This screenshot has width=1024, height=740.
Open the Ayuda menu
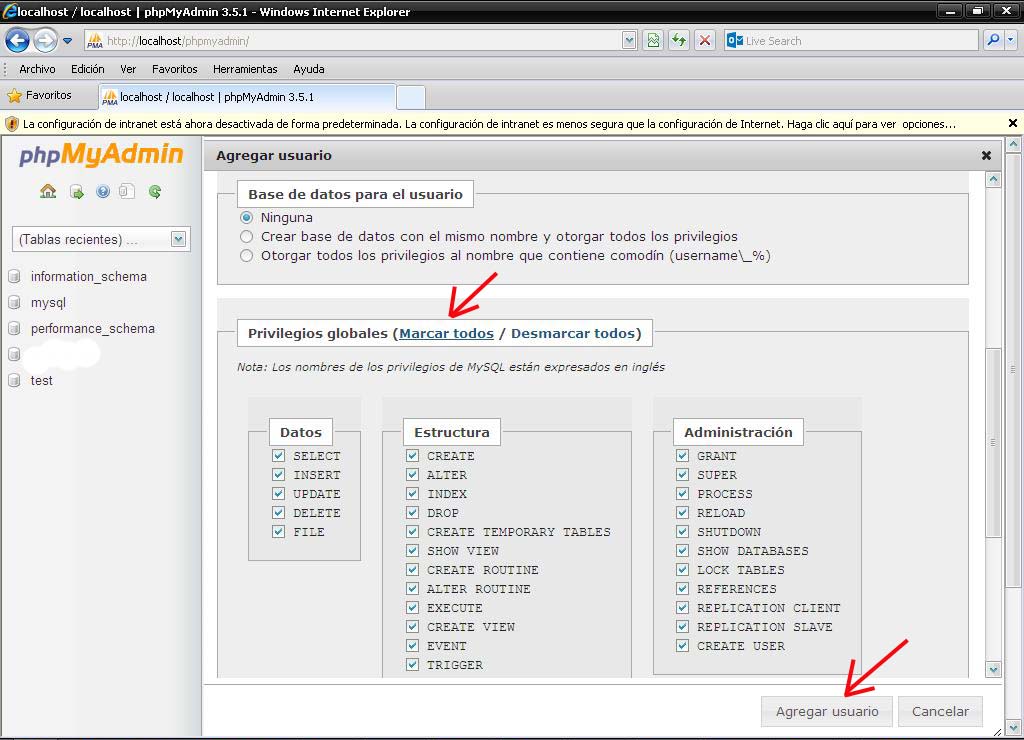(309, 69)
